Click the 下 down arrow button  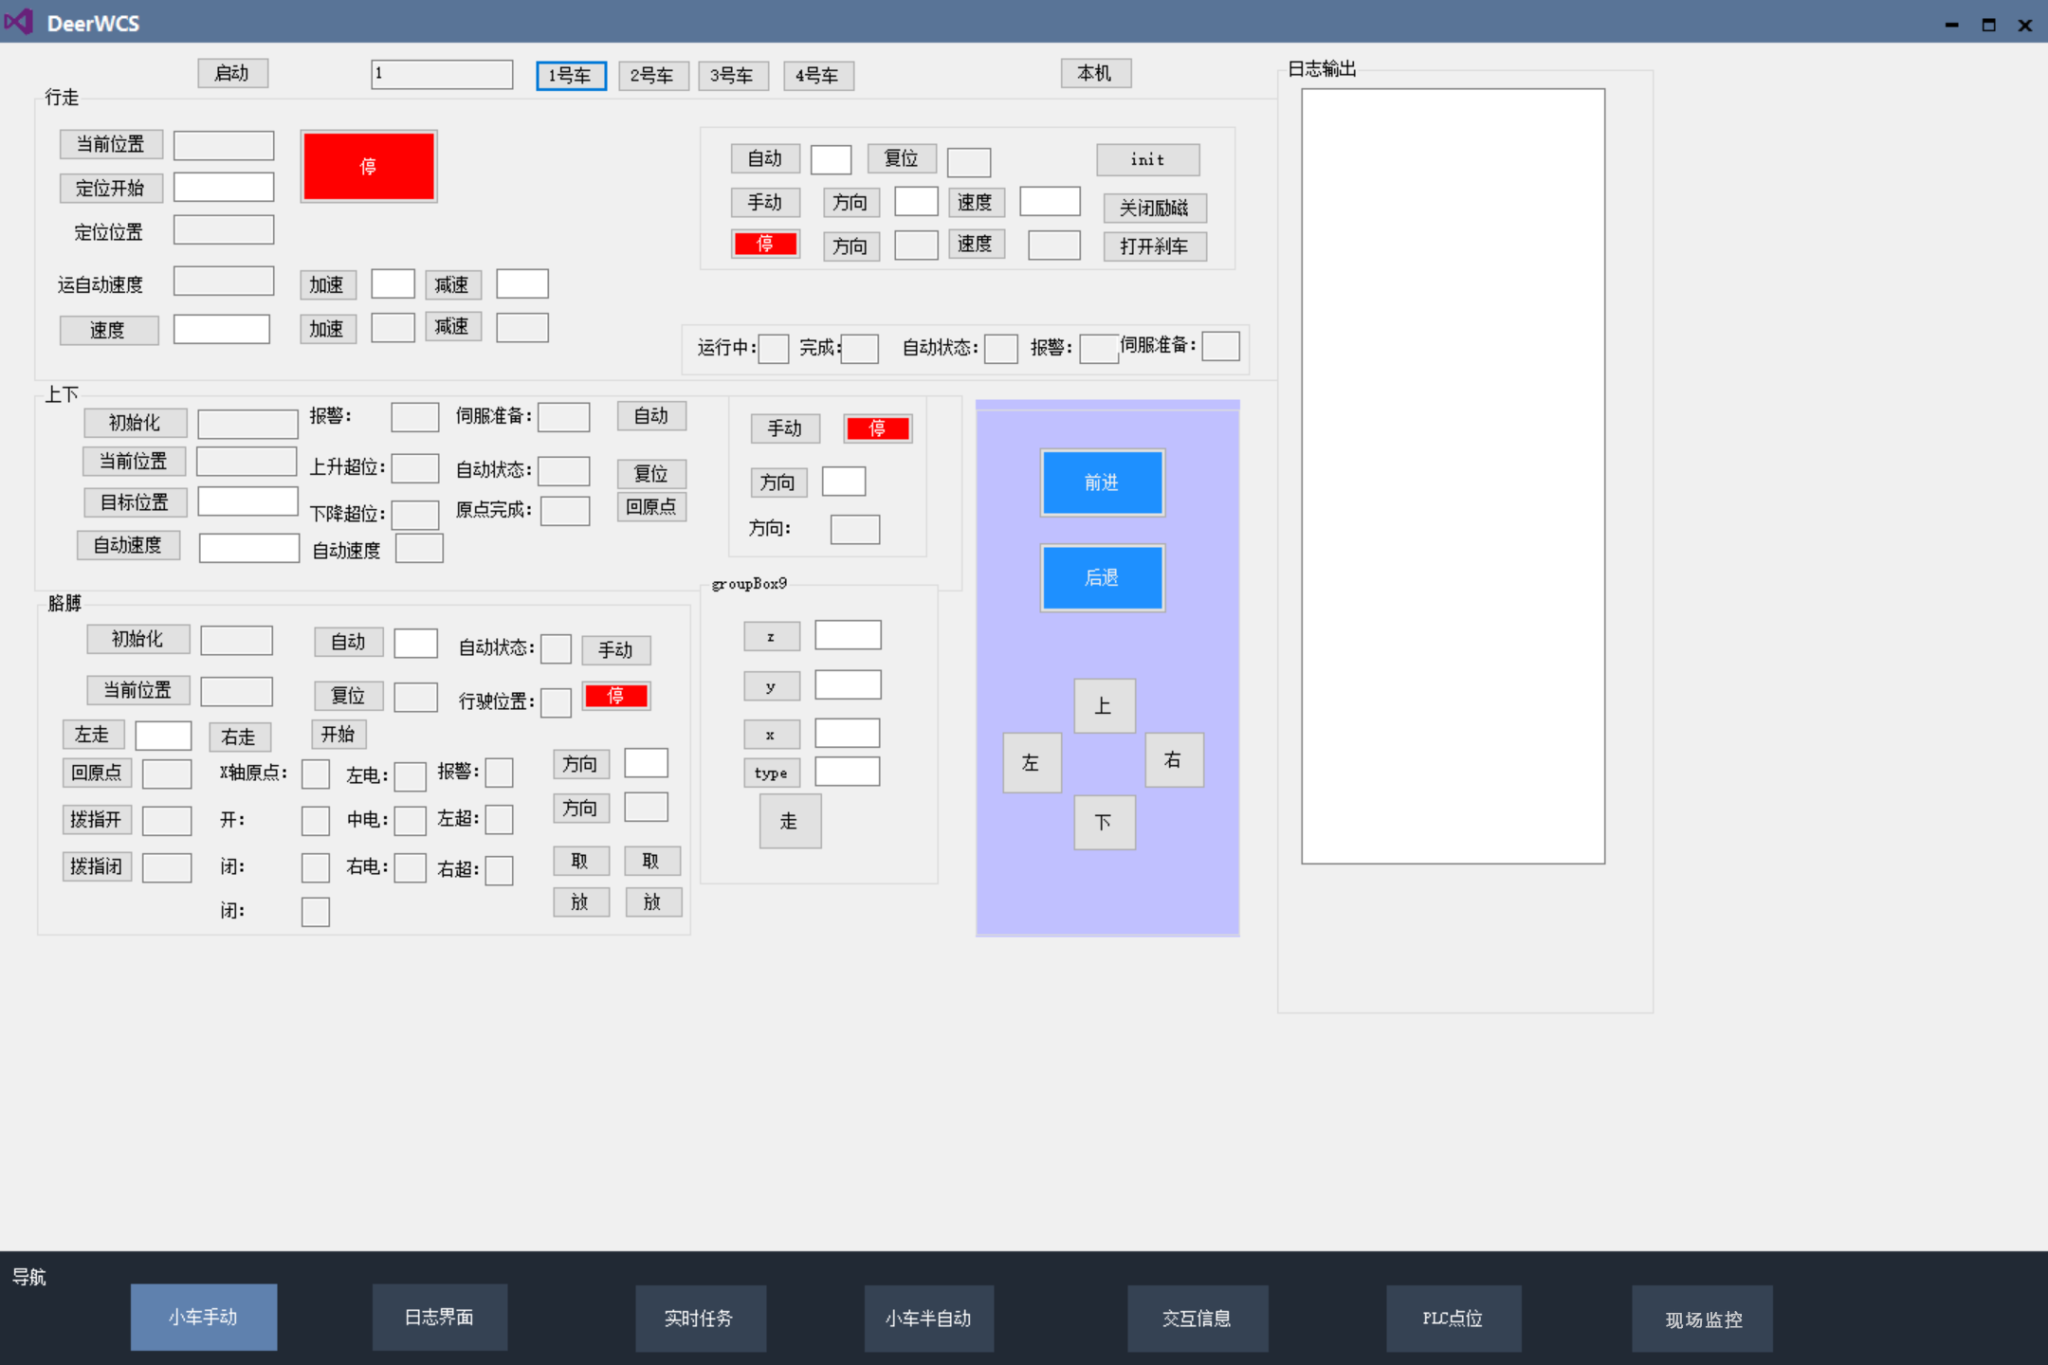1103,822
